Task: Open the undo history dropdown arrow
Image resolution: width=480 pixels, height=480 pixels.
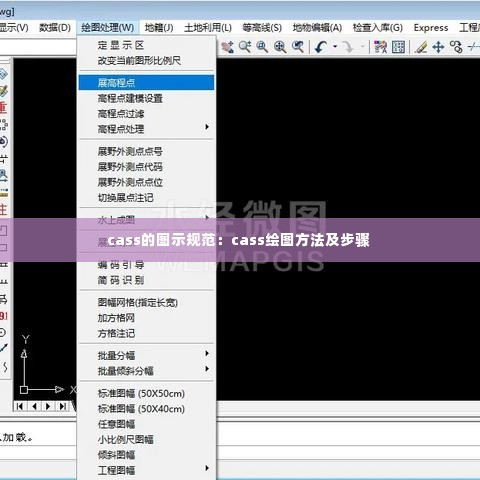Action: tap(335, 47)
